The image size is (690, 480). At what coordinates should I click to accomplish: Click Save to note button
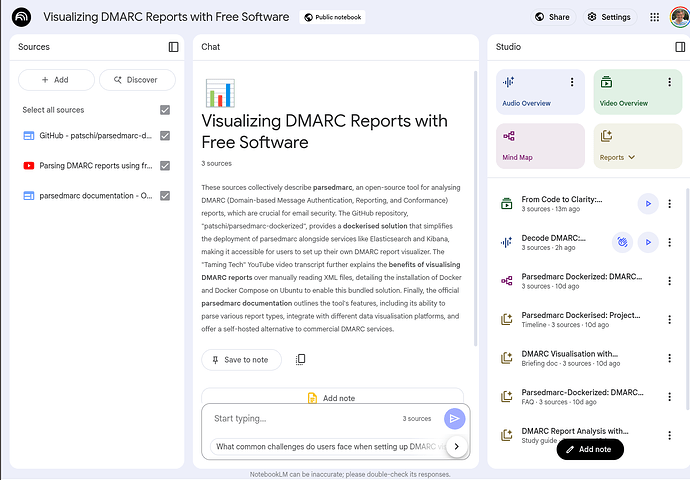pos(242,360)
